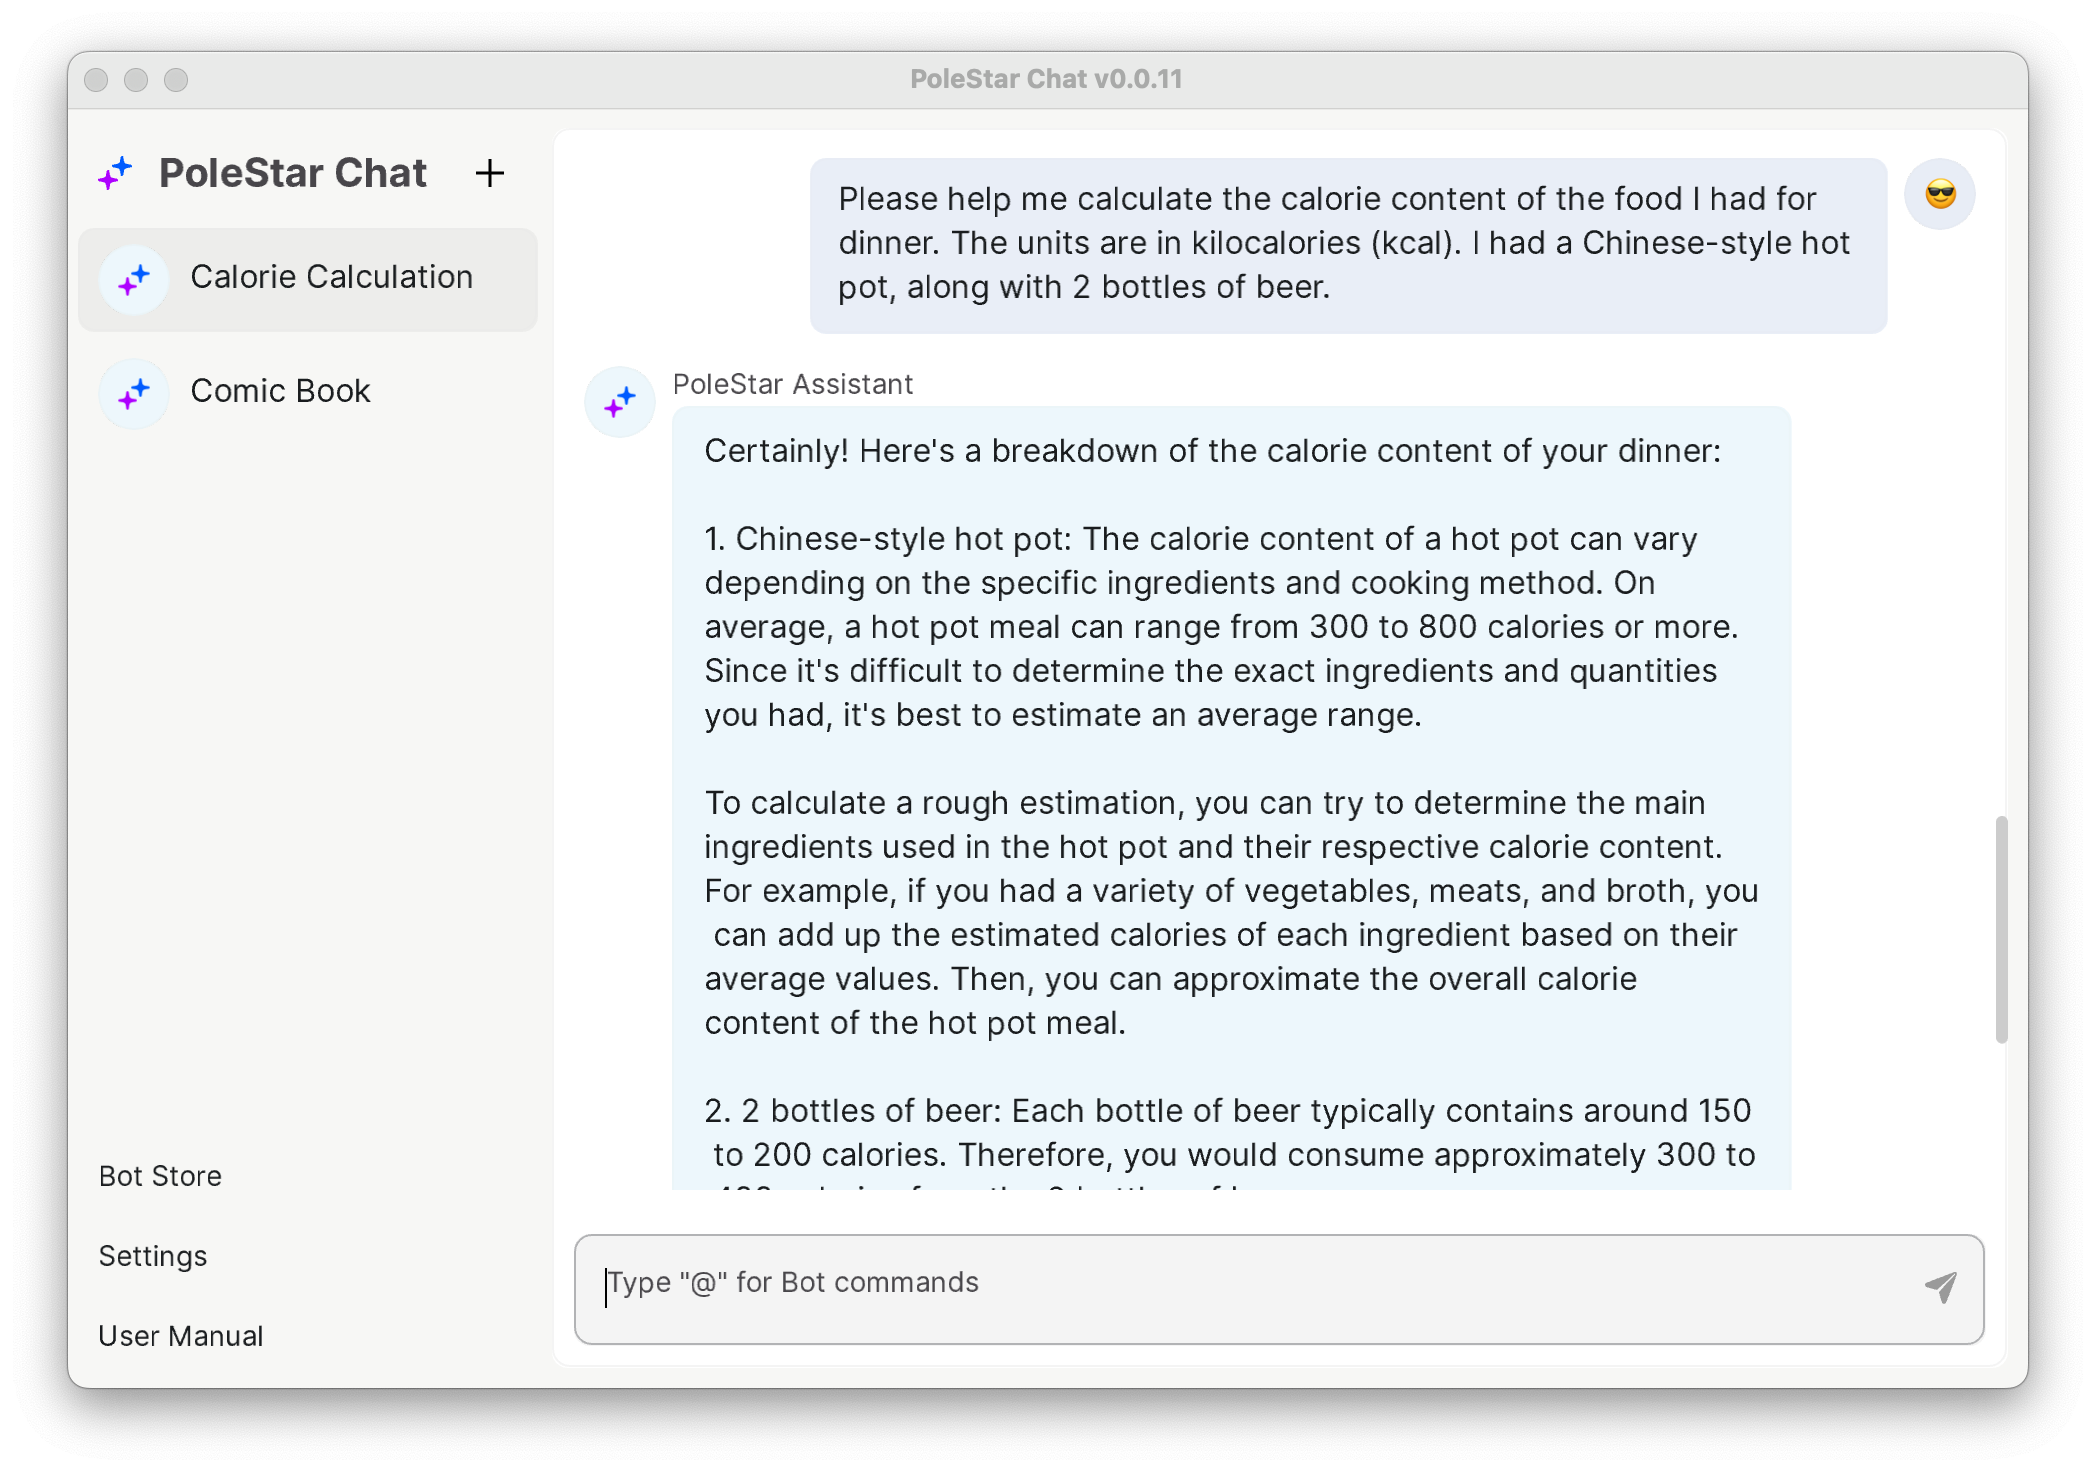The image size is (2096, 1472).
Task: Click the PoleStar Assistant name label
Action: pos(792,384)
